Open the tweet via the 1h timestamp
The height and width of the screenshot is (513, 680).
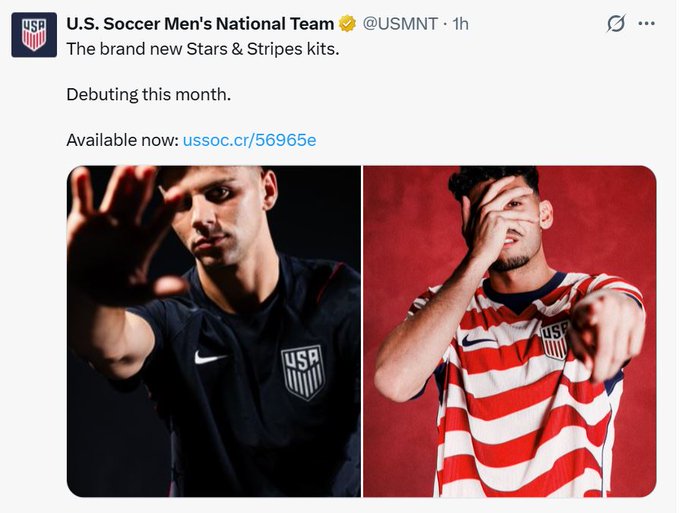tap(460, 23)
